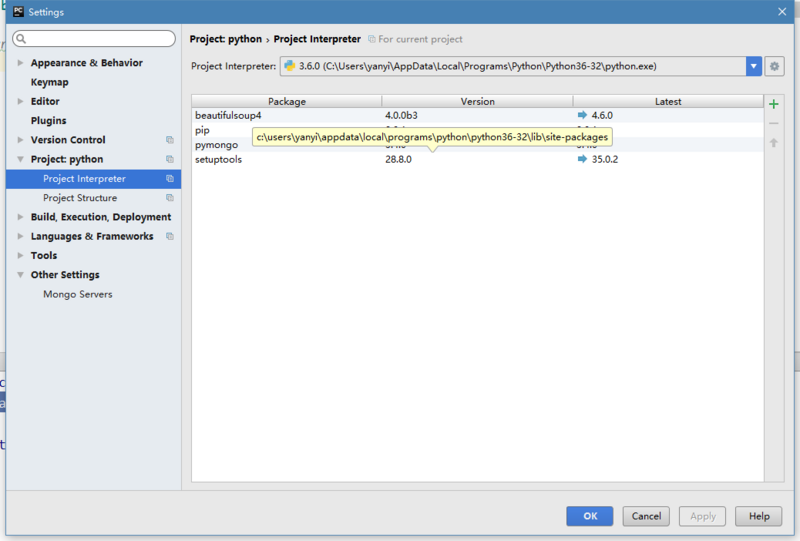Click the For current project icon
Image resolution: width=800 pixels, height=541 pixels.
[372, 39]
